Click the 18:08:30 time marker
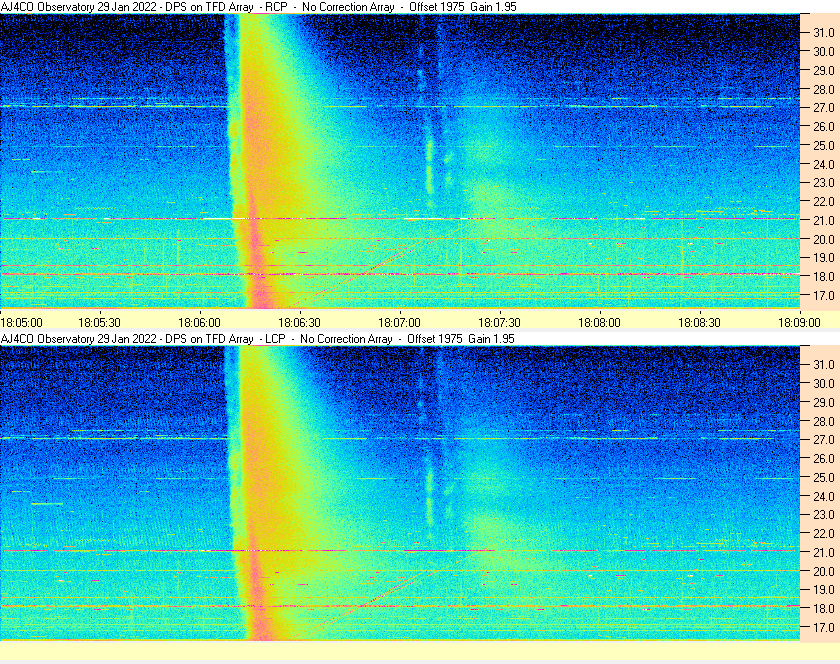 (700, 323)
